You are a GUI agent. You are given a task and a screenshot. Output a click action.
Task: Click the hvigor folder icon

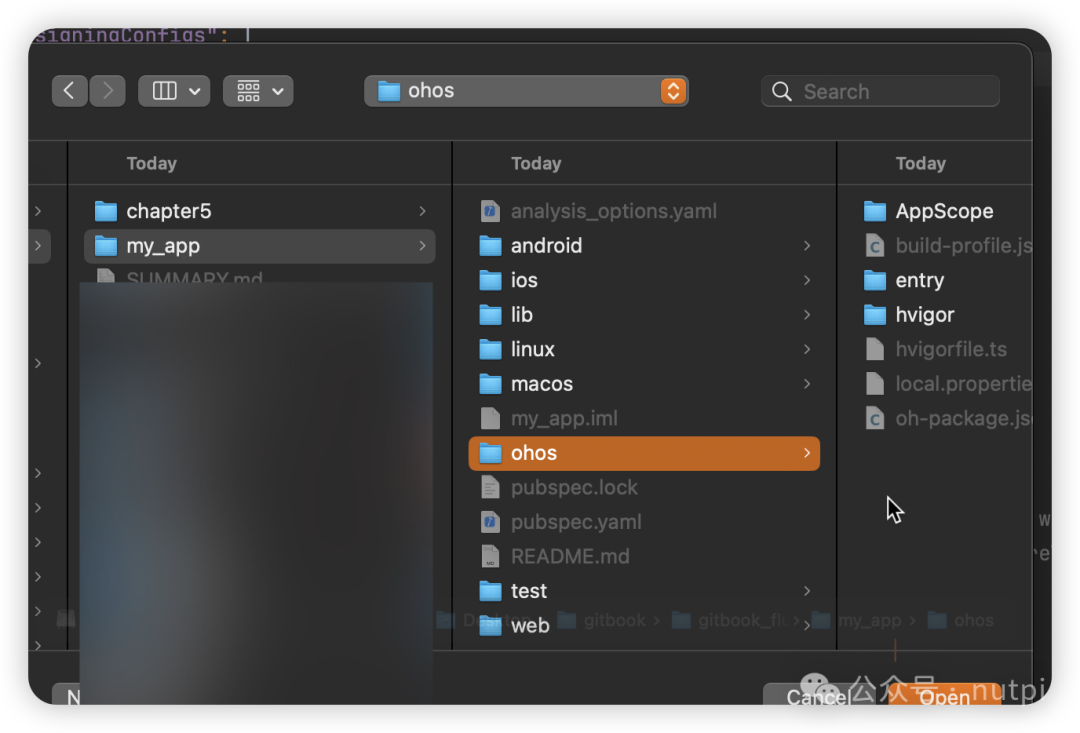click(x=875, y=314)
